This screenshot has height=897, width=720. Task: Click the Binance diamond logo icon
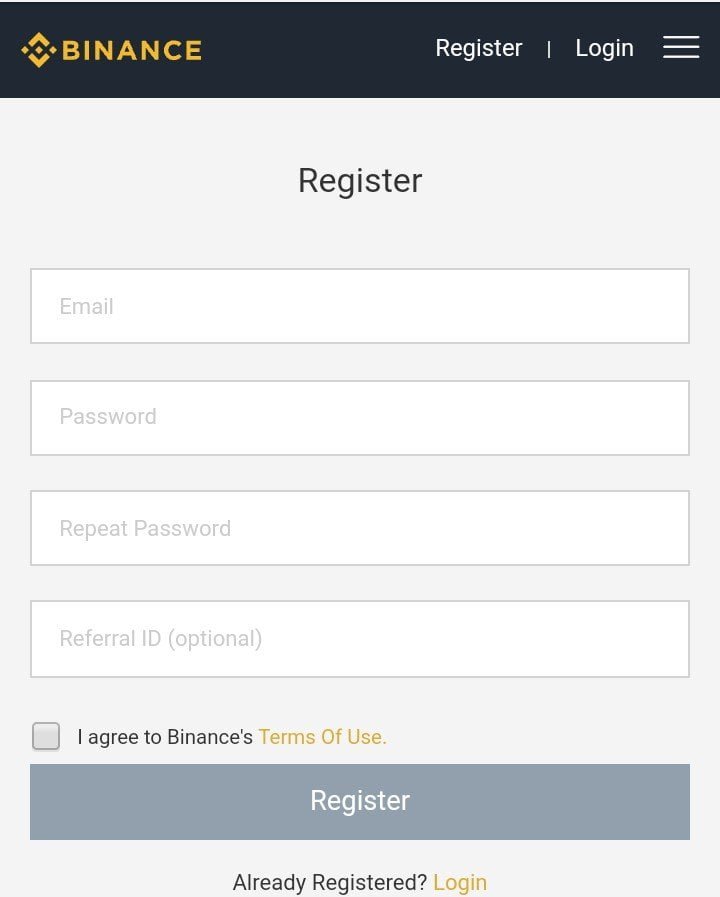38,49
